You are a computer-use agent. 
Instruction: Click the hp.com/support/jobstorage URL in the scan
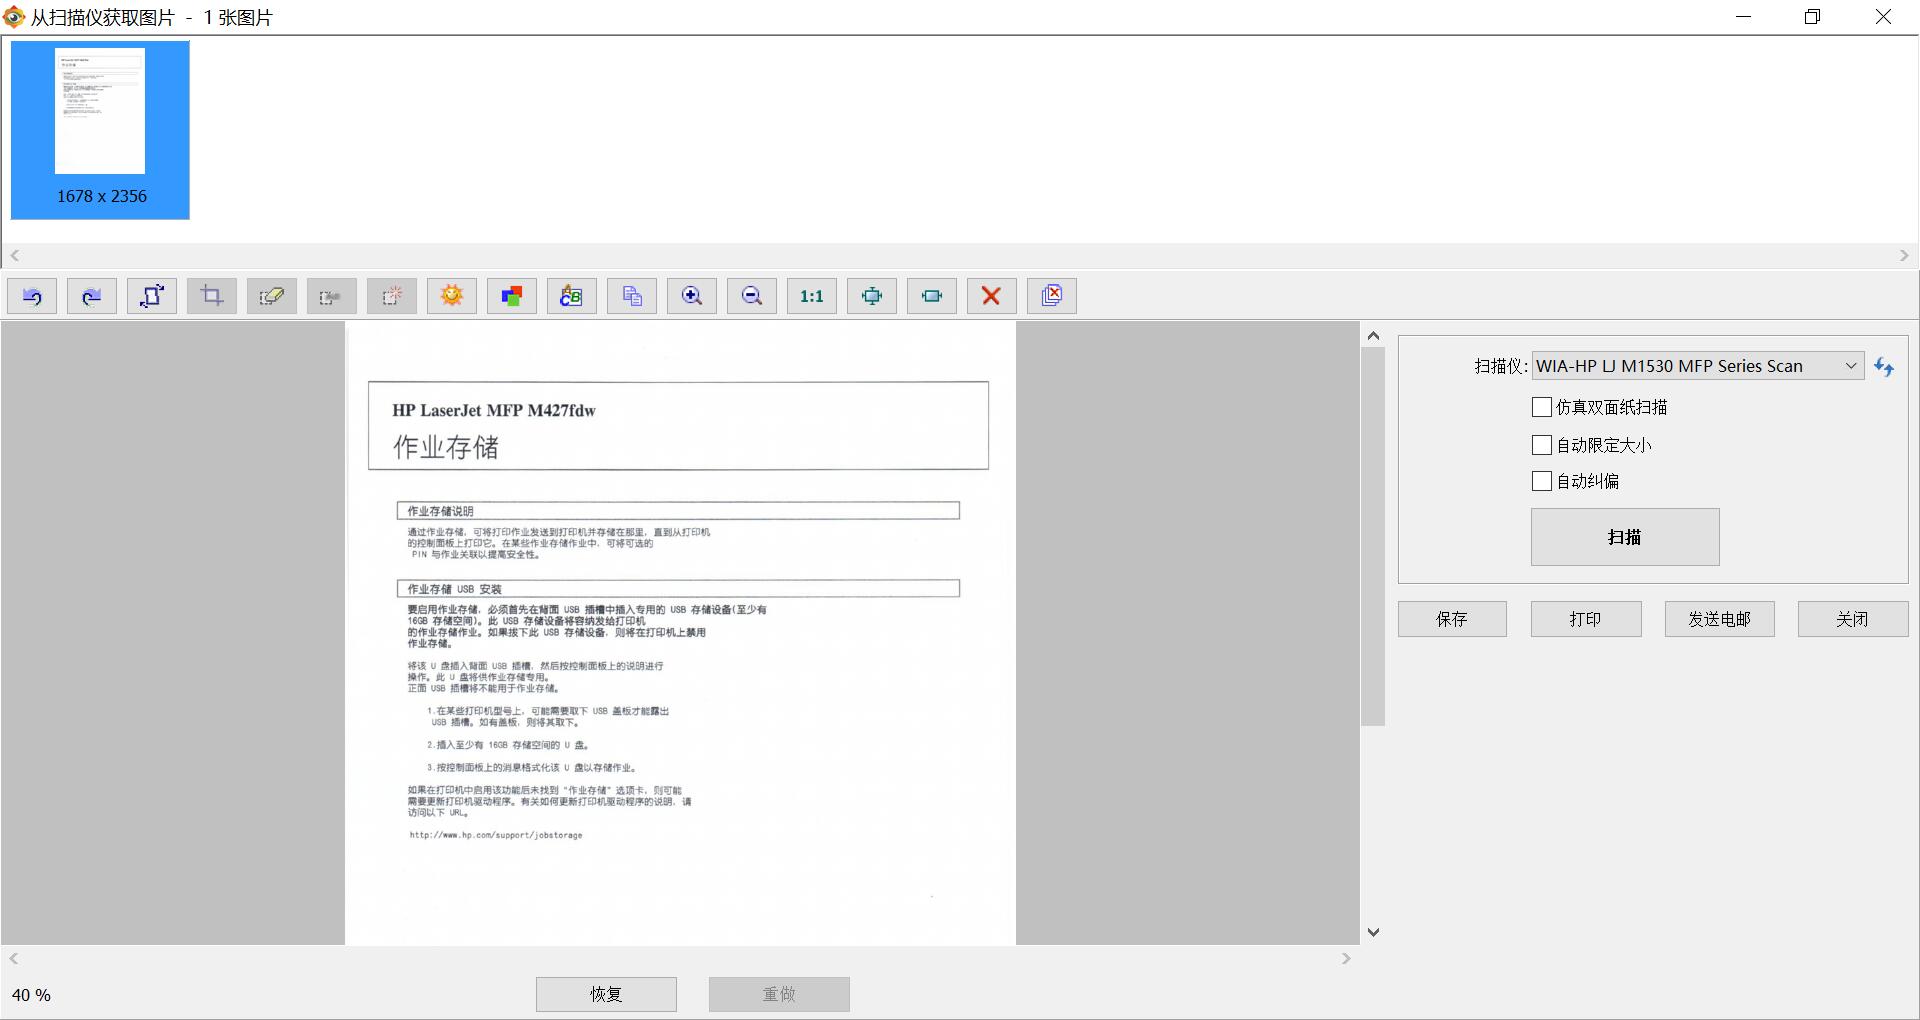[x=496, y=835]
